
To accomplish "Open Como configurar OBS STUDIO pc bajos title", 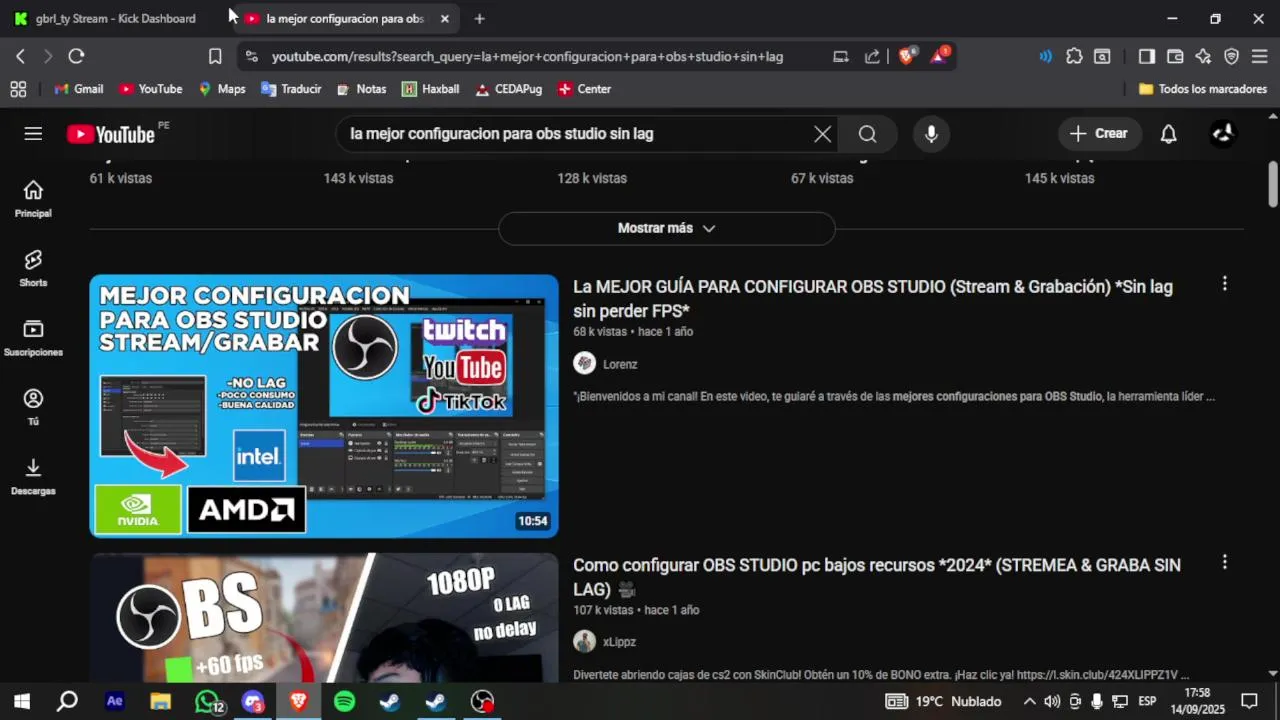I will pos(877,577).
